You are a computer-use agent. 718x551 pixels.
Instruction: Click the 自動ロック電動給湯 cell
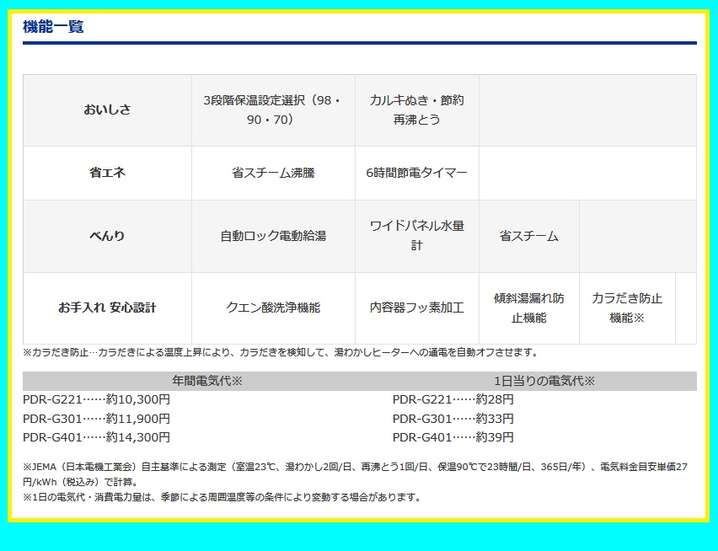tap(273, 236)
